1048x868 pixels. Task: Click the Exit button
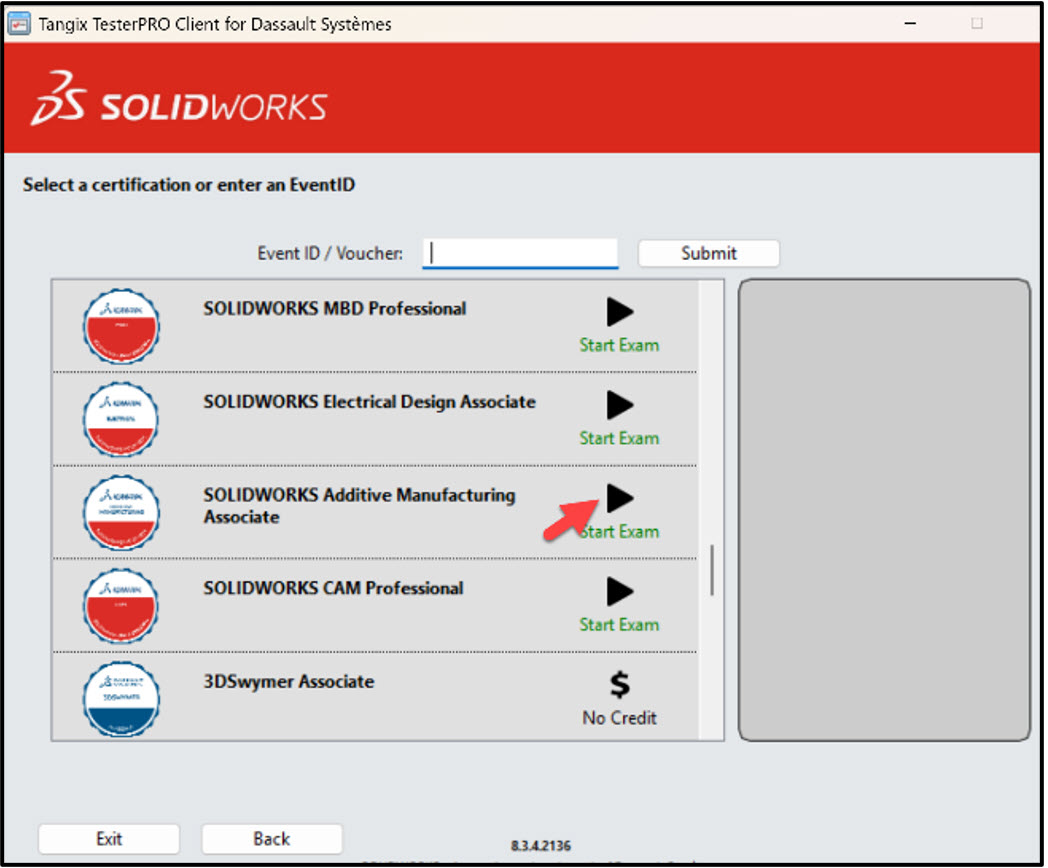[108, 839]
